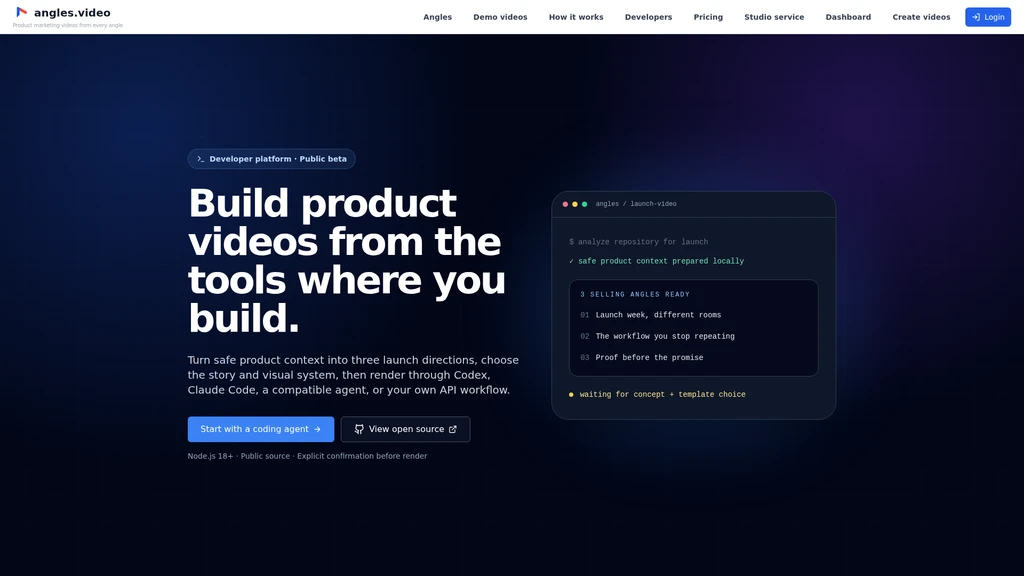Image resolution: width=1024 pixels, height=576 pixels.
Task: Start with a coding agent
Action: tap(261, 429)
